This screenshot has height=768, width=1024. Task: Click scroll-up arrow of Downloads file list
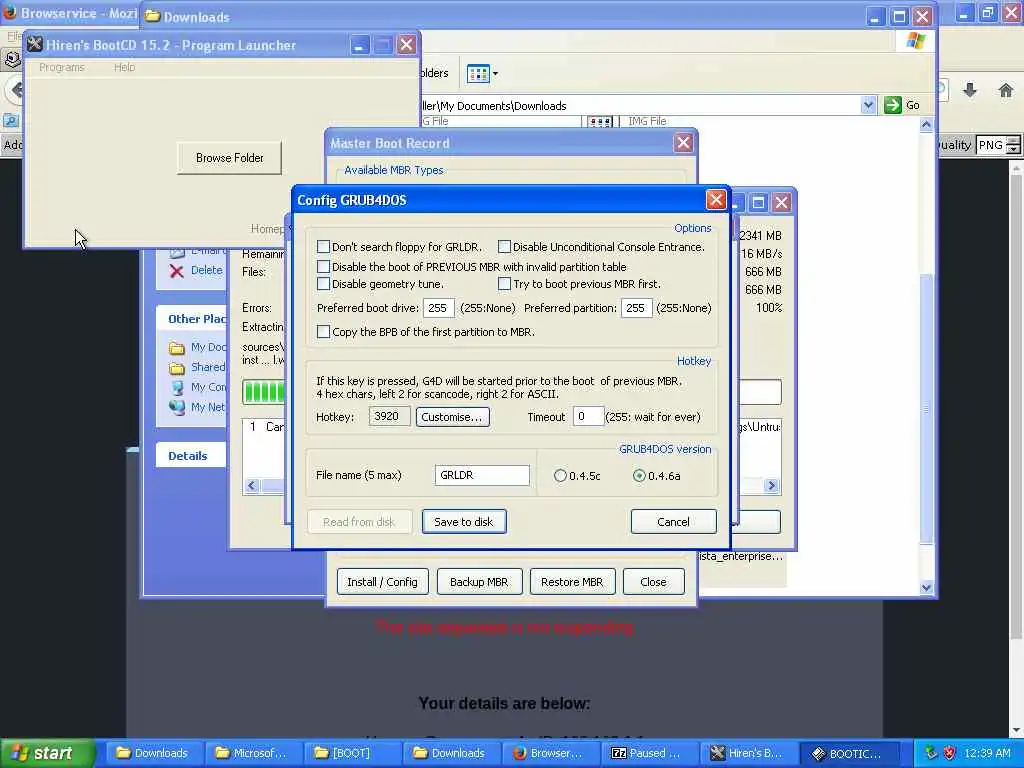coord(926,124)
